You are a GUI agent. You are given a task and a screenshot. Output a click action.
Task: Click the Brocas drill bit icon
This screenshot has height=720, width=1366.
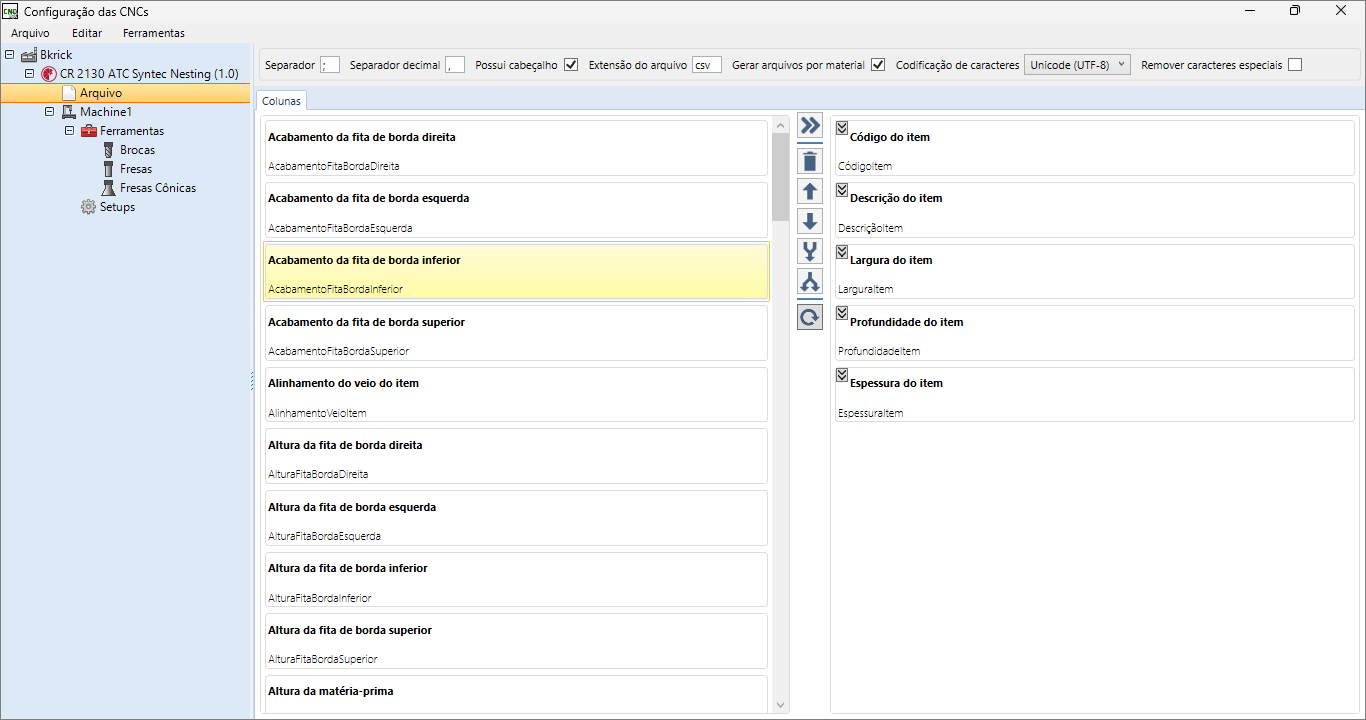109,150
